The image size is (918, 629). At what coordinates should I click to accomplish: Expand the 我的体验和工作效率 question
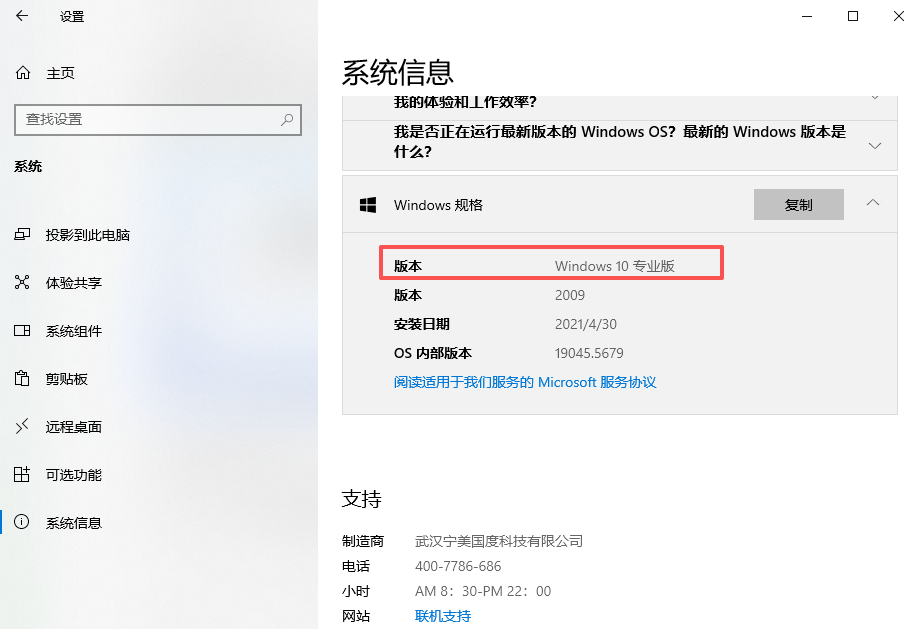(x=875, y=98)
